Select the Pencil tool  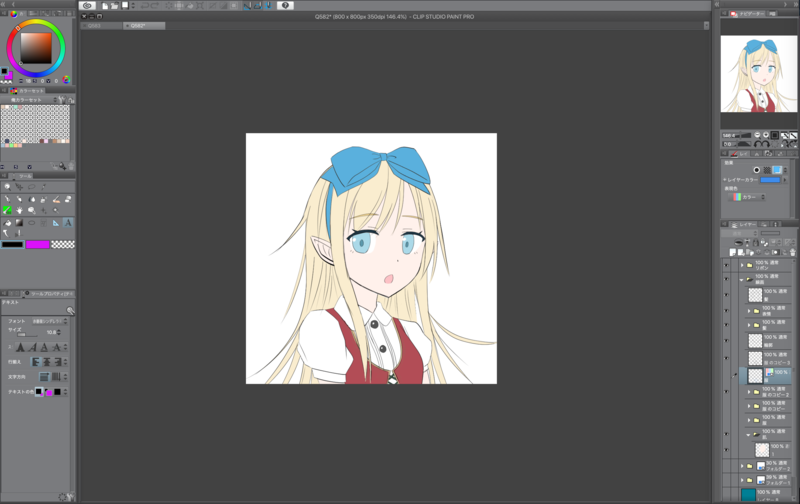[x=19, y=199]
